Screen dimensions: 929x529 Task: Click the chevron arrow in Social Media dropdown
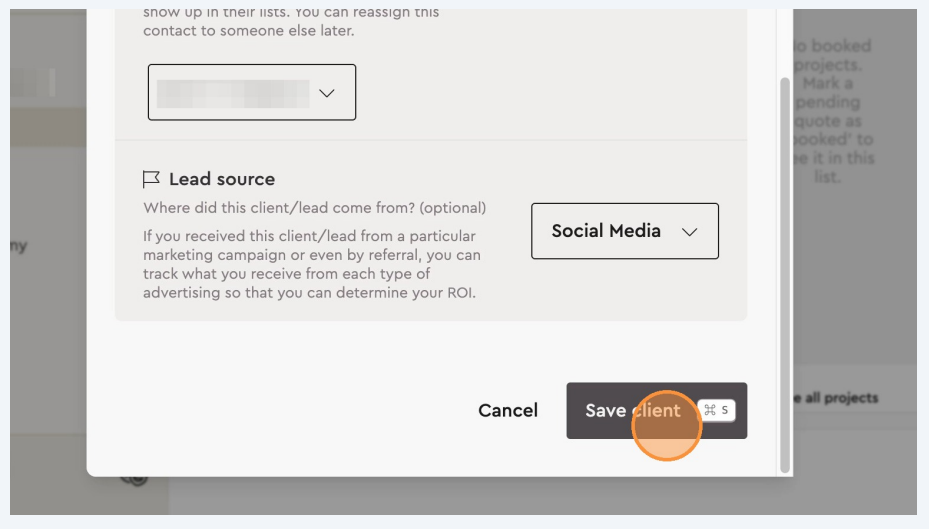tap(689, 231)
